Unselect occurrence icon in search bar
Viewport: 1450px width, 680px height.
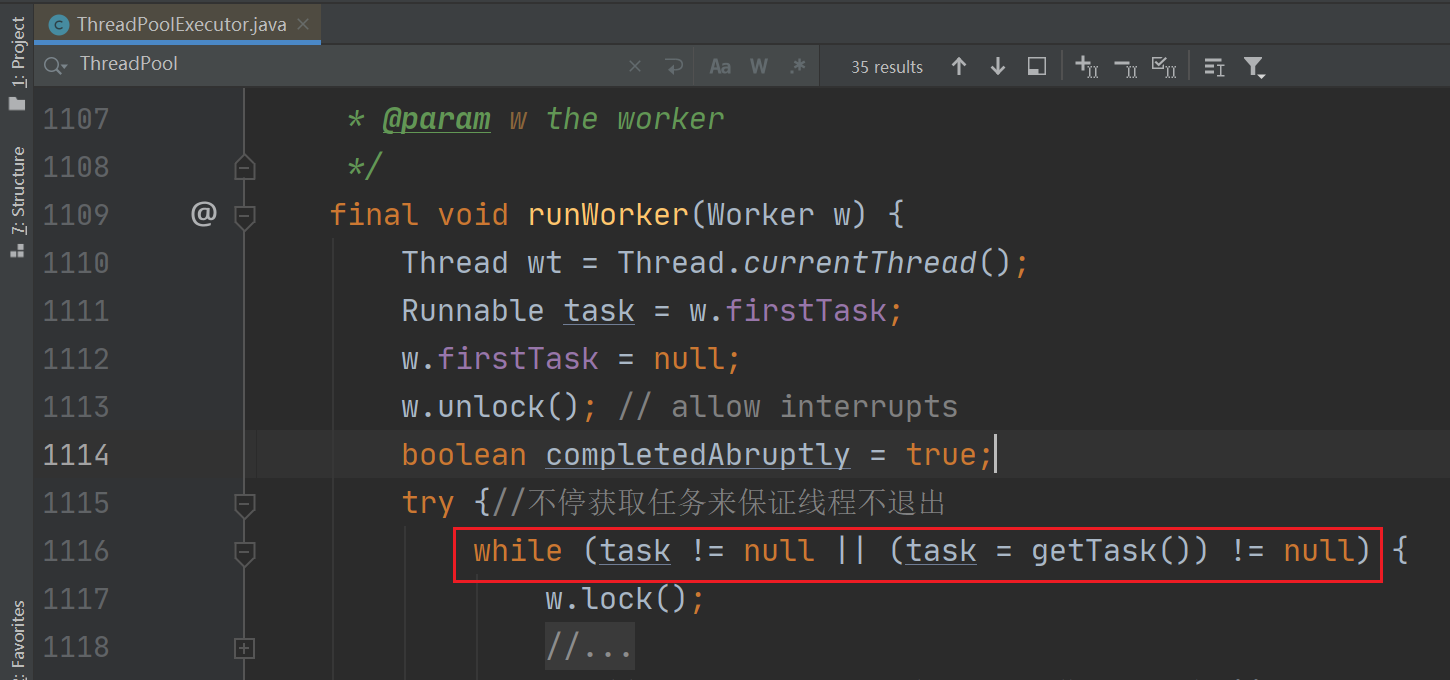point(1126,67)
